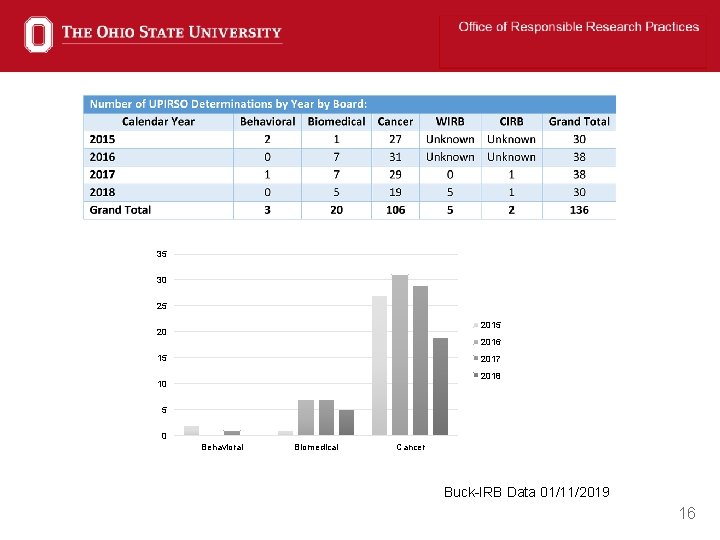Viewport: 720px width, 540px height.
Task: Click the 2016 legend color swatch
Action: point(476,342)
